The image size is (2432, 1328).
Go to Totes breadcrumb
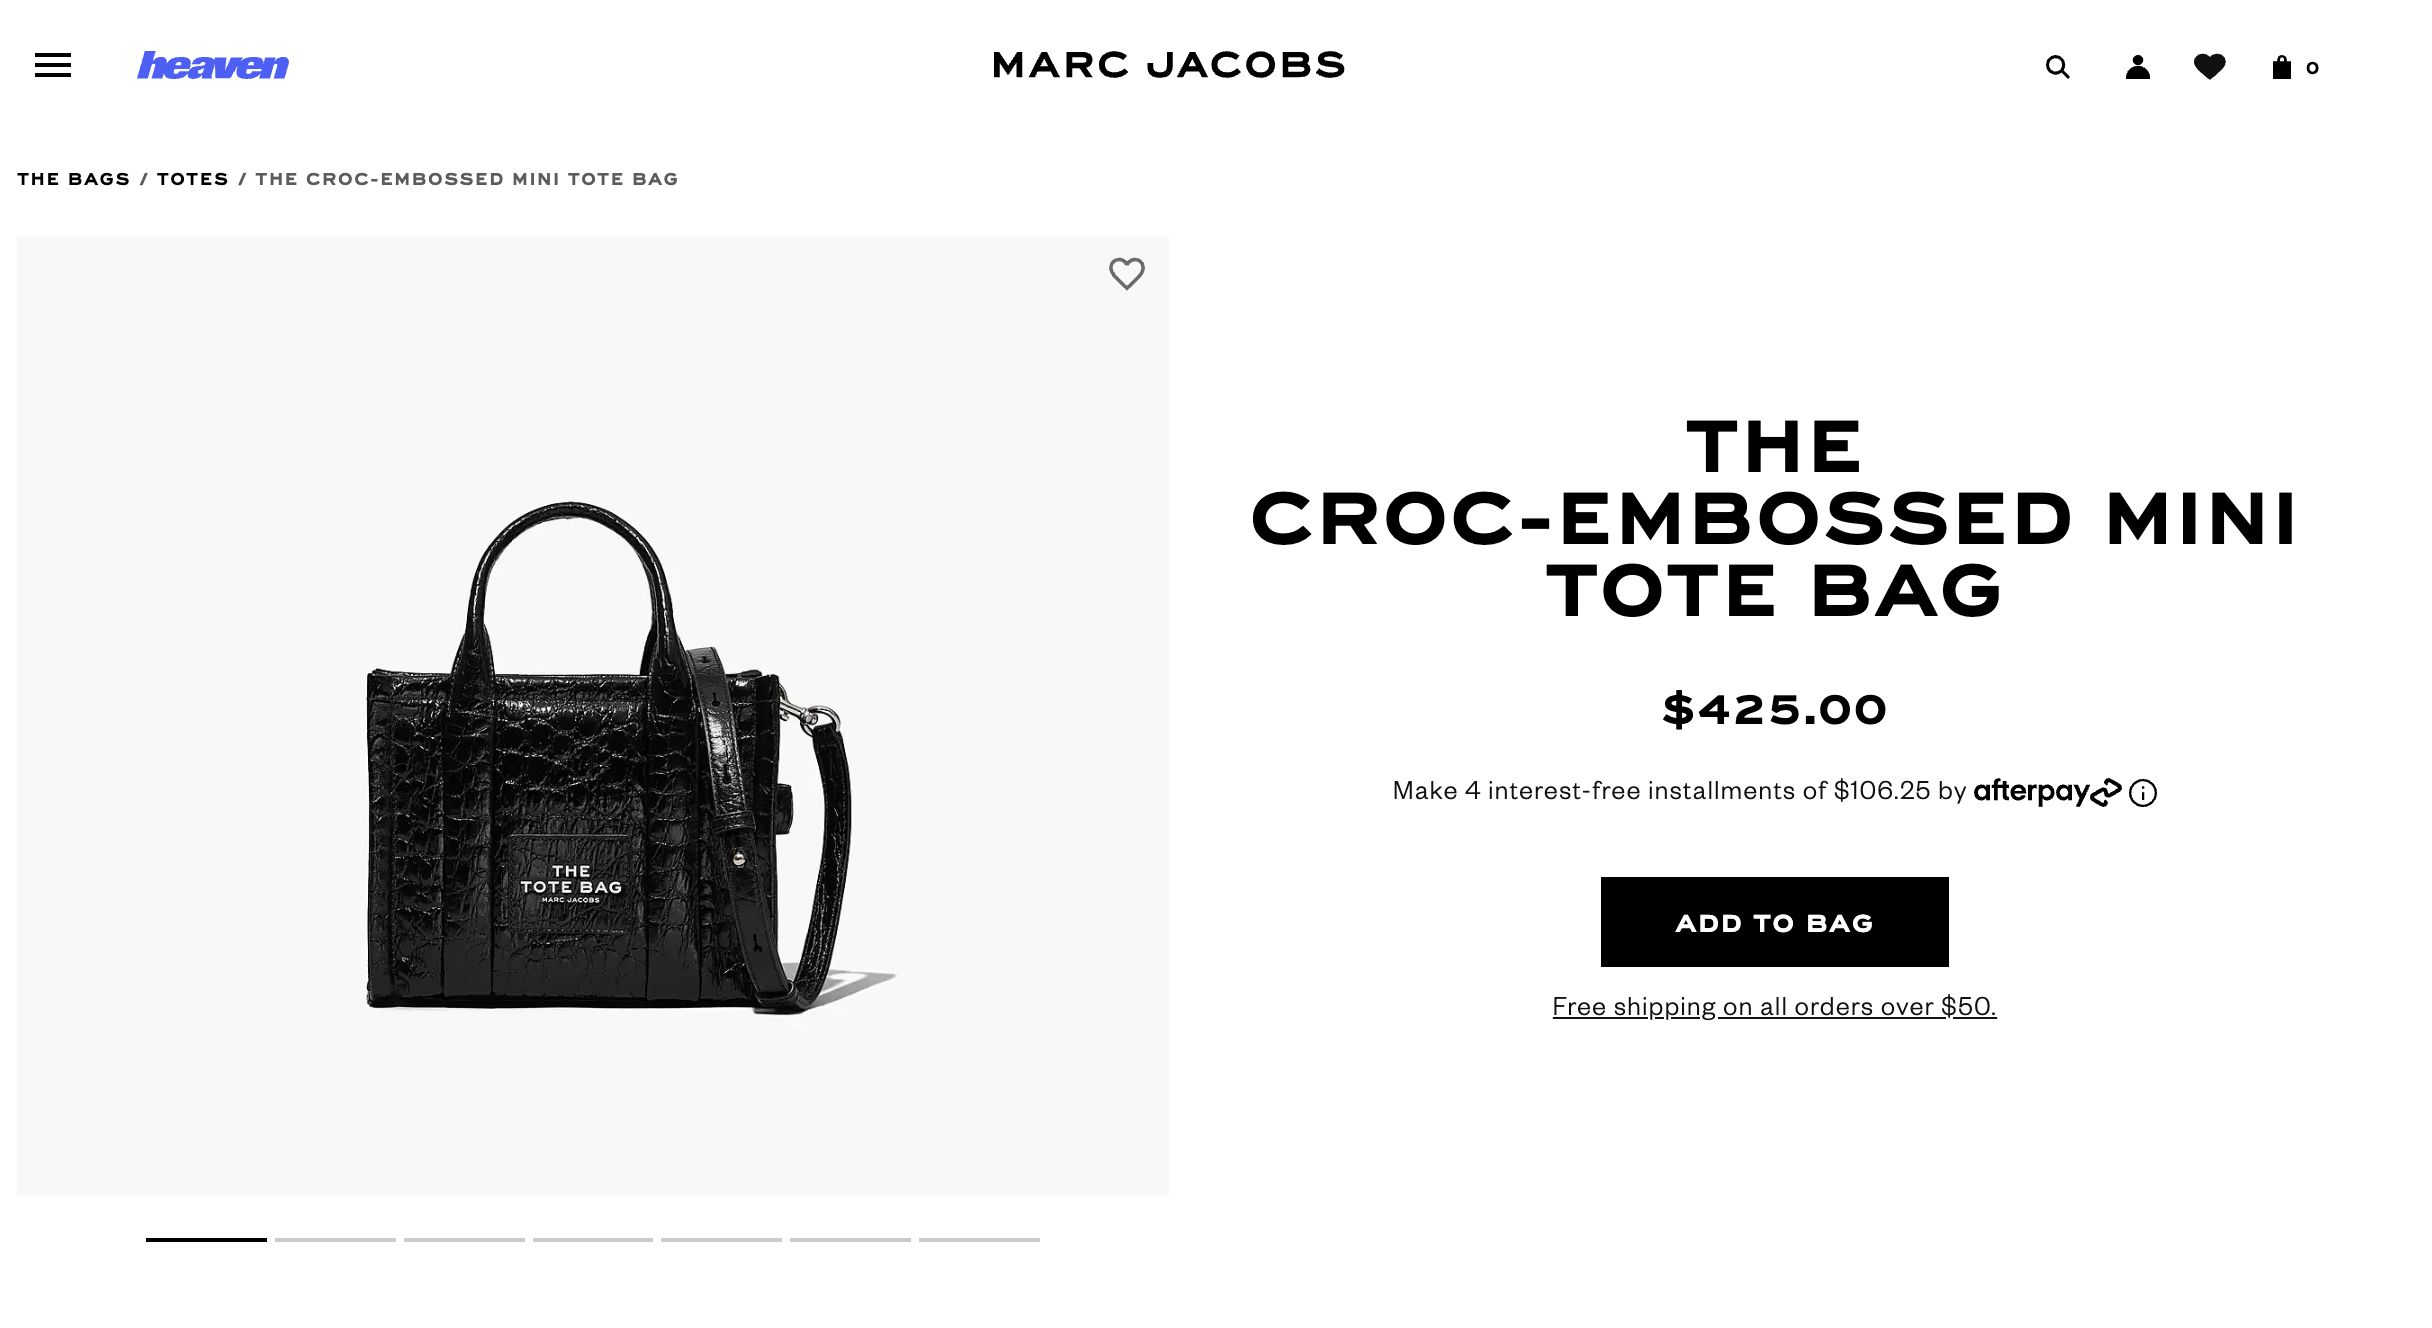click(x=193, y=179)
